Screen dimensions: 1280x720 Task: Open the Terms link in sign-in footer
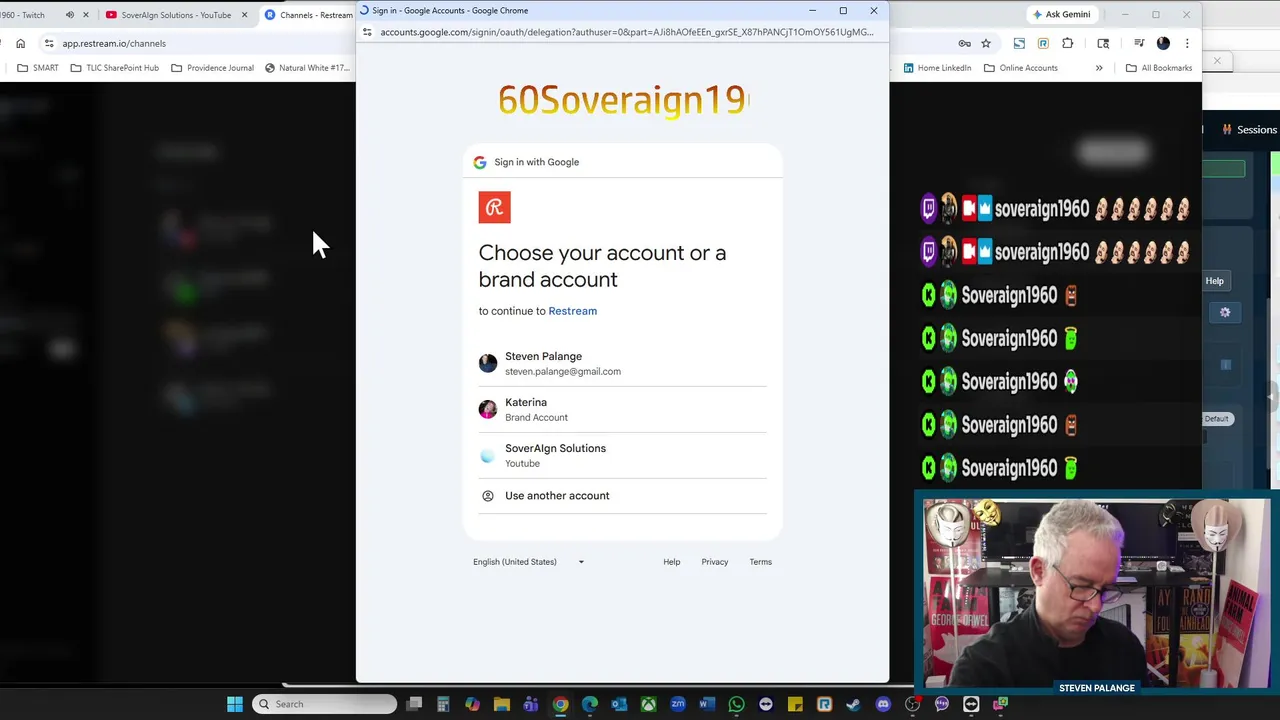760,562
